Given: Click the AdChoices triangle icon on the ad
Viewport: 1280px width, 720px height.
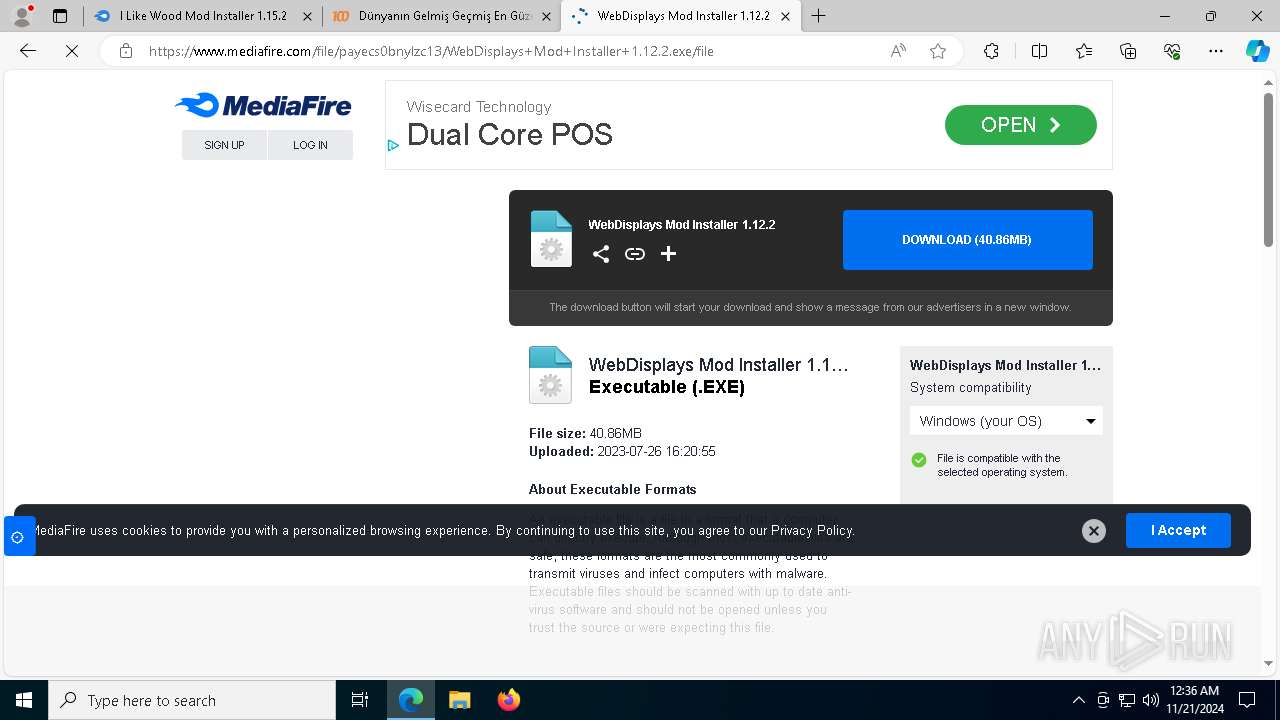Looking at the screenshot, I should (393, 146).
